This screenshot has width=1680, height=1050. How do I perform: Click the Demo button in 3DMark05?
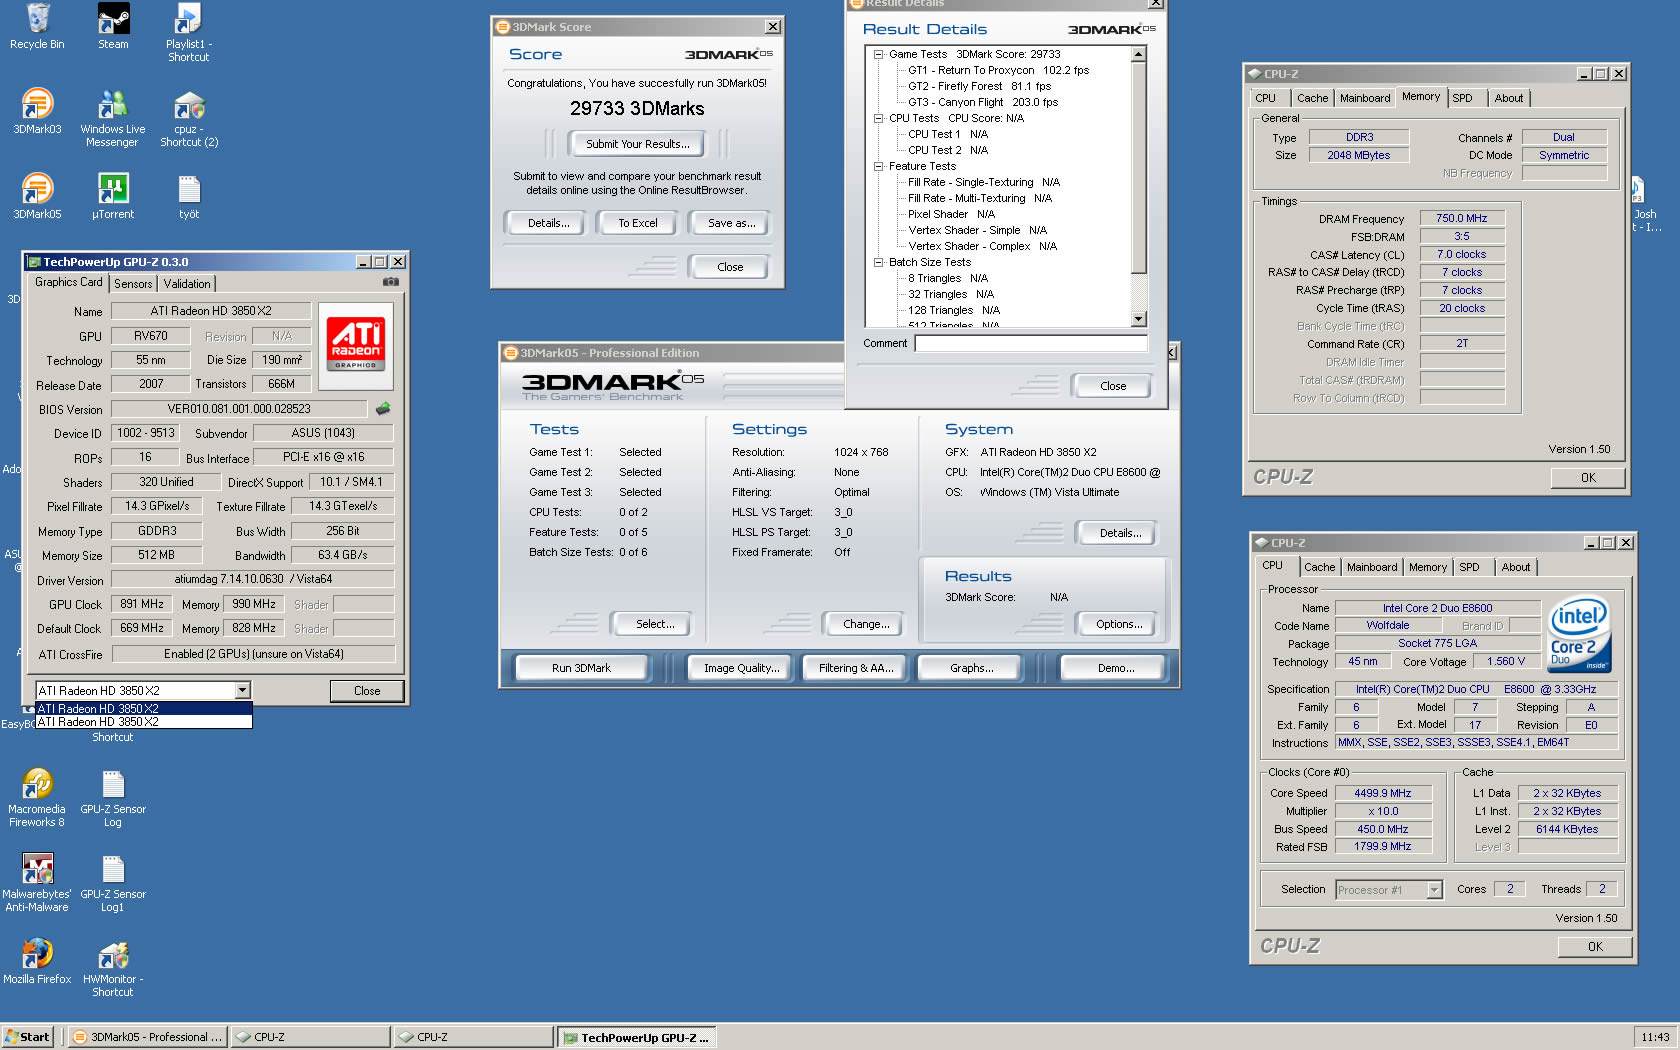click(x=1115, y=668)
